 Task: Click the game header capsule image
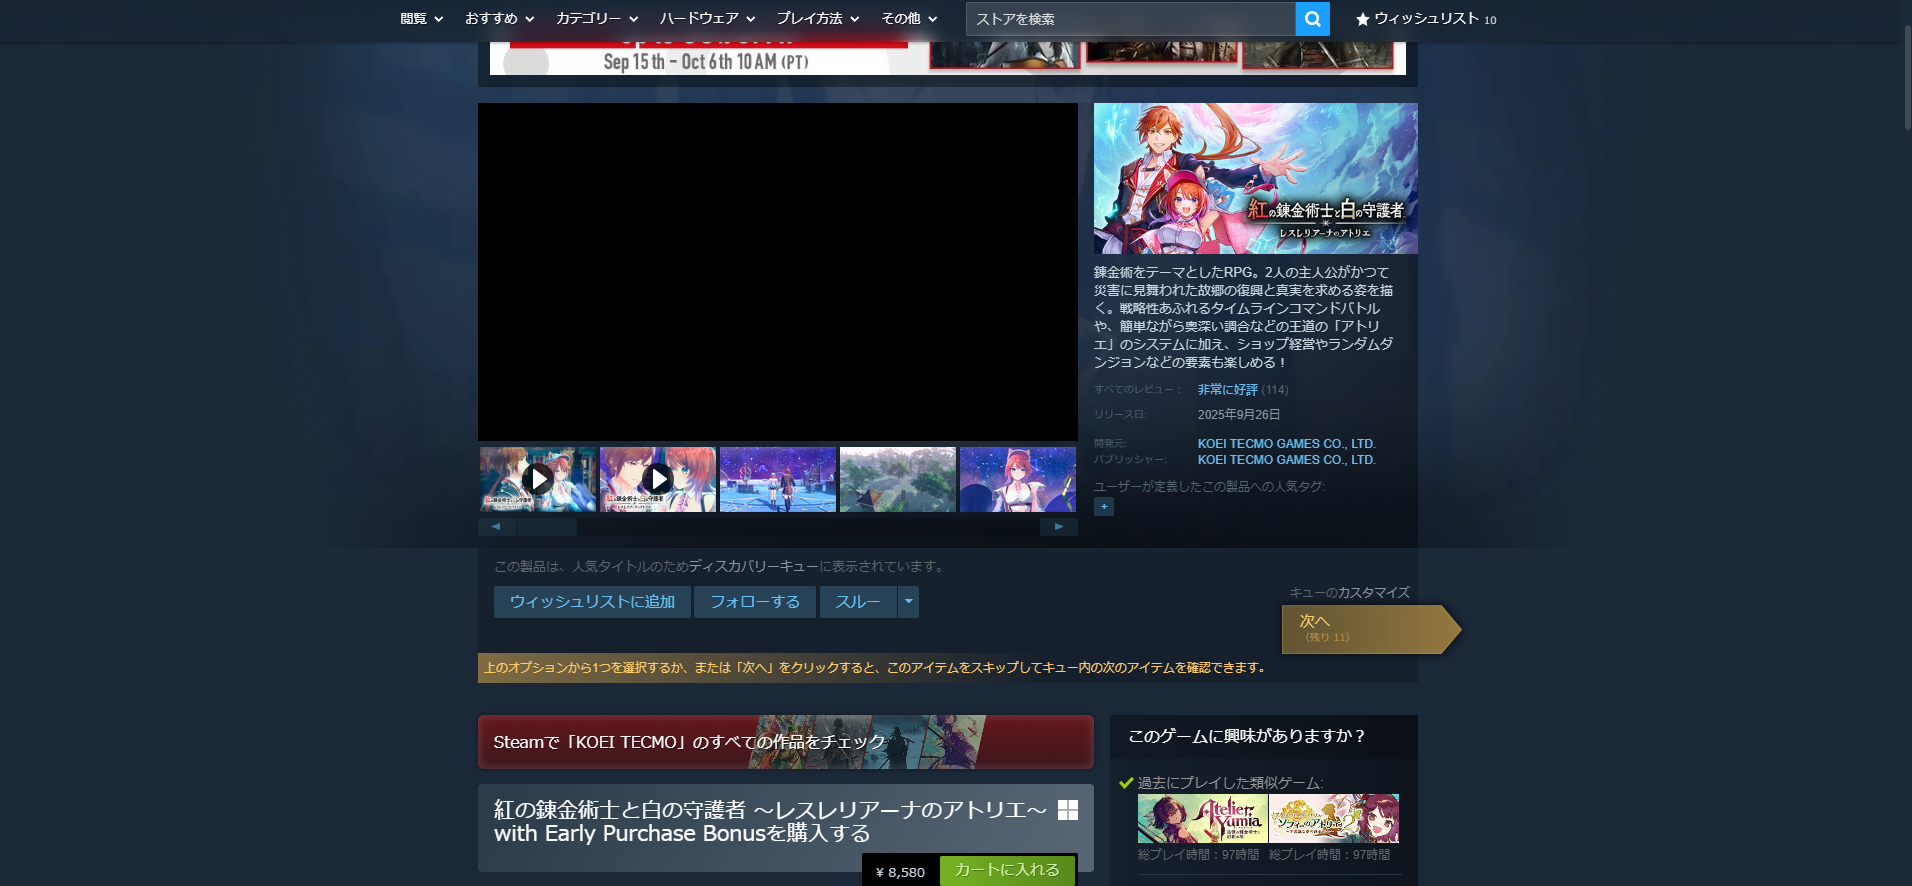[1256, 178]
